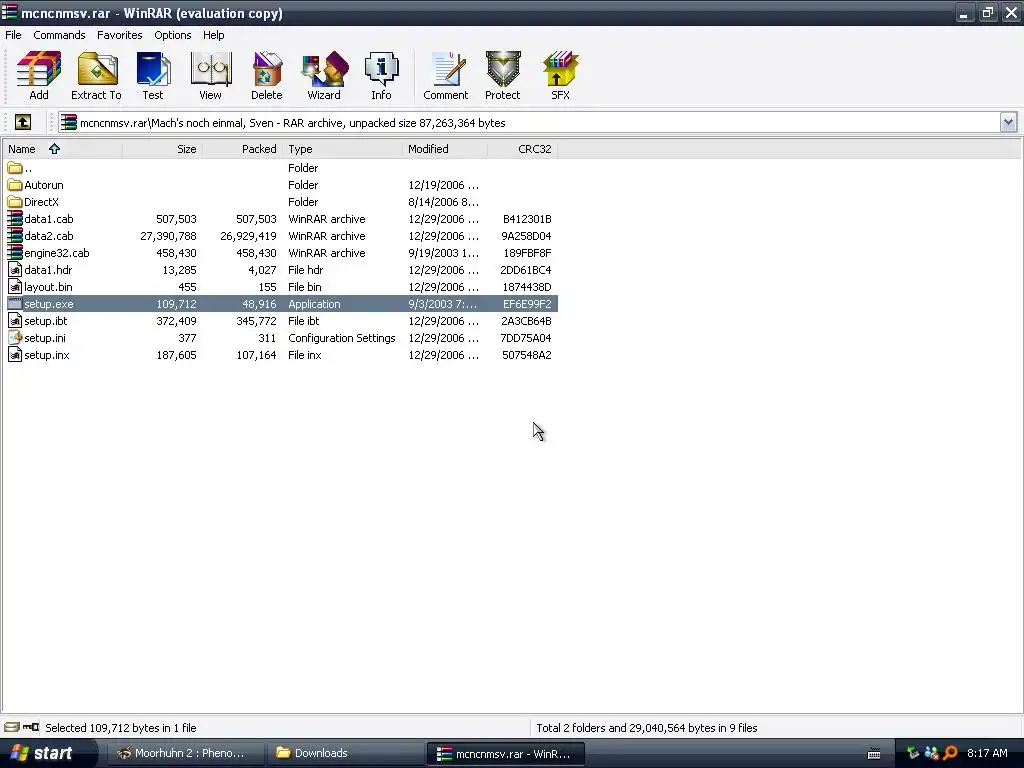
Task: Click the archive path address field
Action: (x=529, y=123)
